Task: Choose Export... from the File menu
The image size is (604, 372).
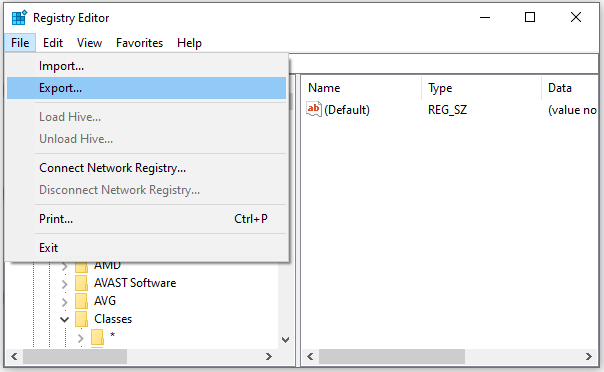Action: coord(146,88)
